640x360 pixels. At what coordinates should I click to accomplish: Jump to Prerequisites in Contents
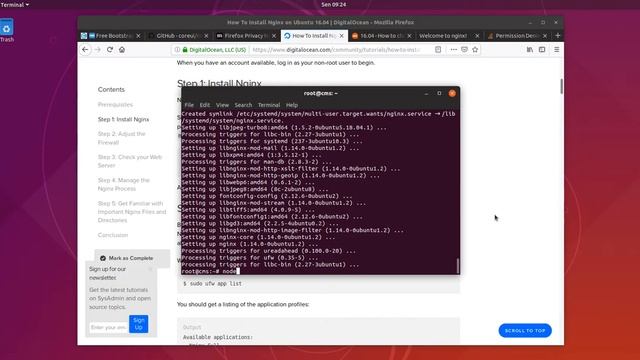[115, 104]
